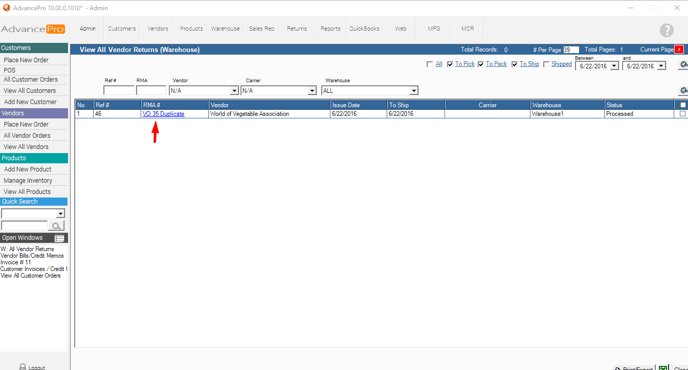The width and height of the screenshot is (688, 370).
Task: Open the Warehouse filter dropdown showing ALL
Action: pos(414,91)
